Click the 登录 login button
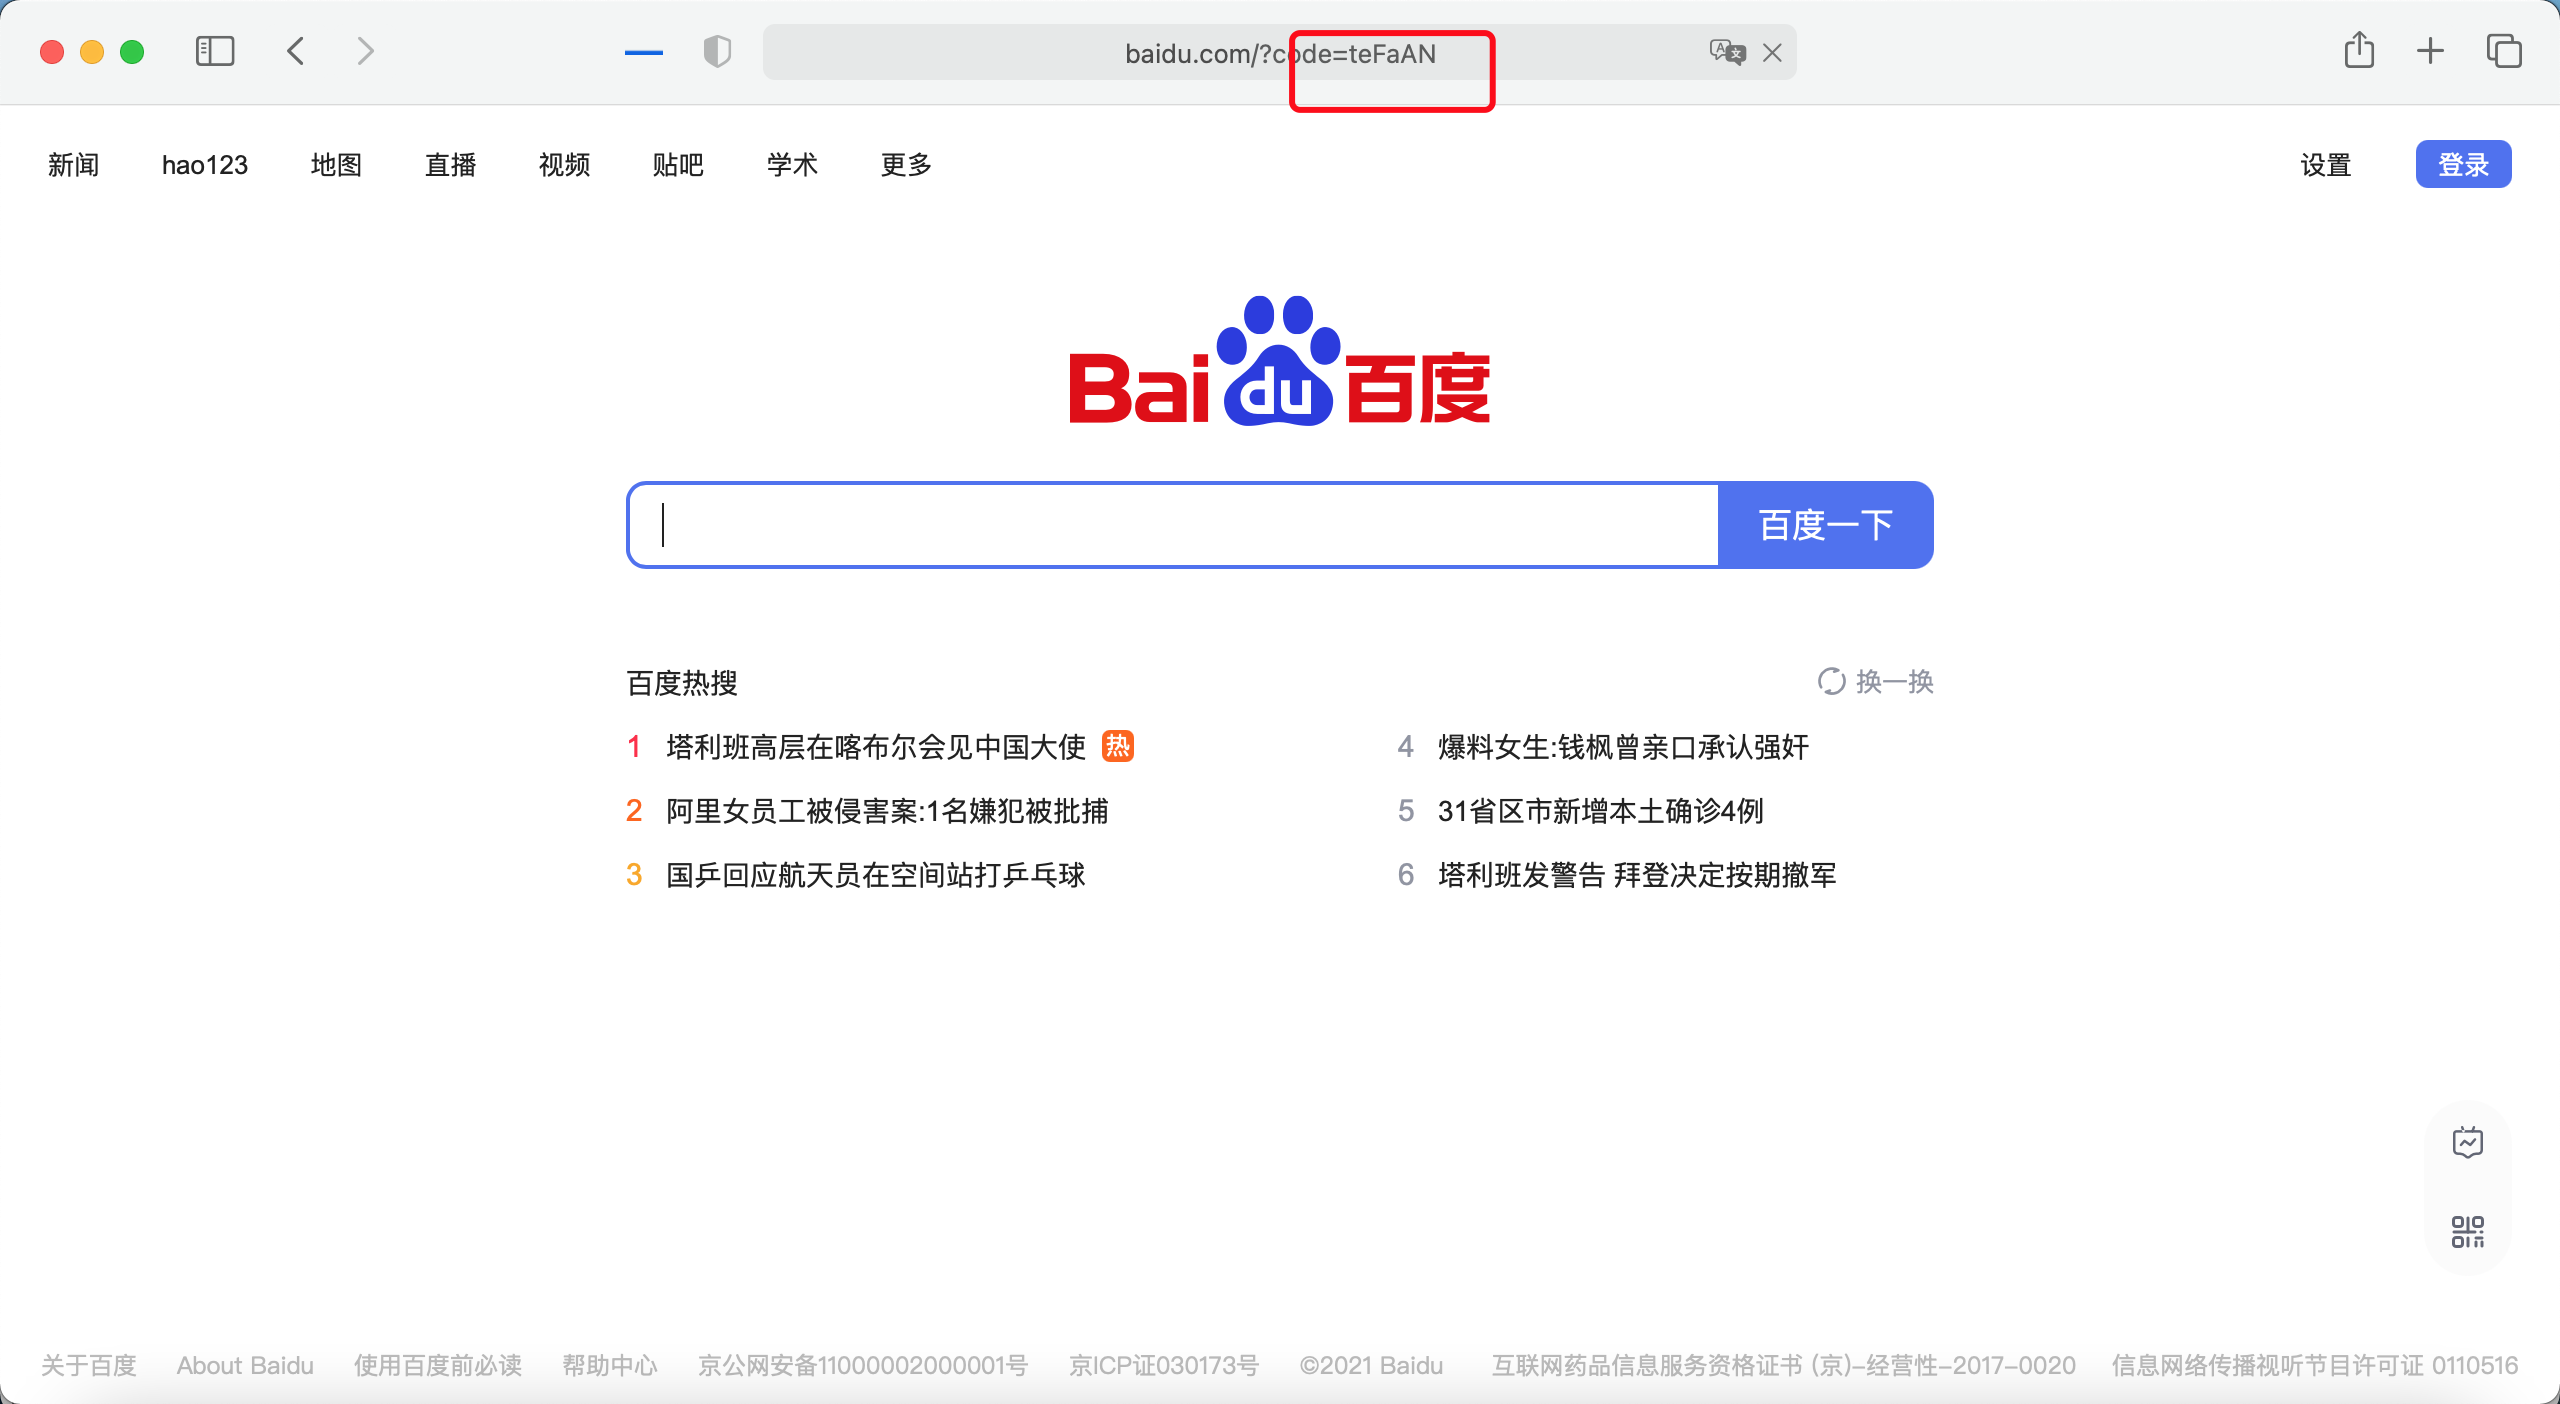Screen dimensions: 2560x1404 (2463, 165)
